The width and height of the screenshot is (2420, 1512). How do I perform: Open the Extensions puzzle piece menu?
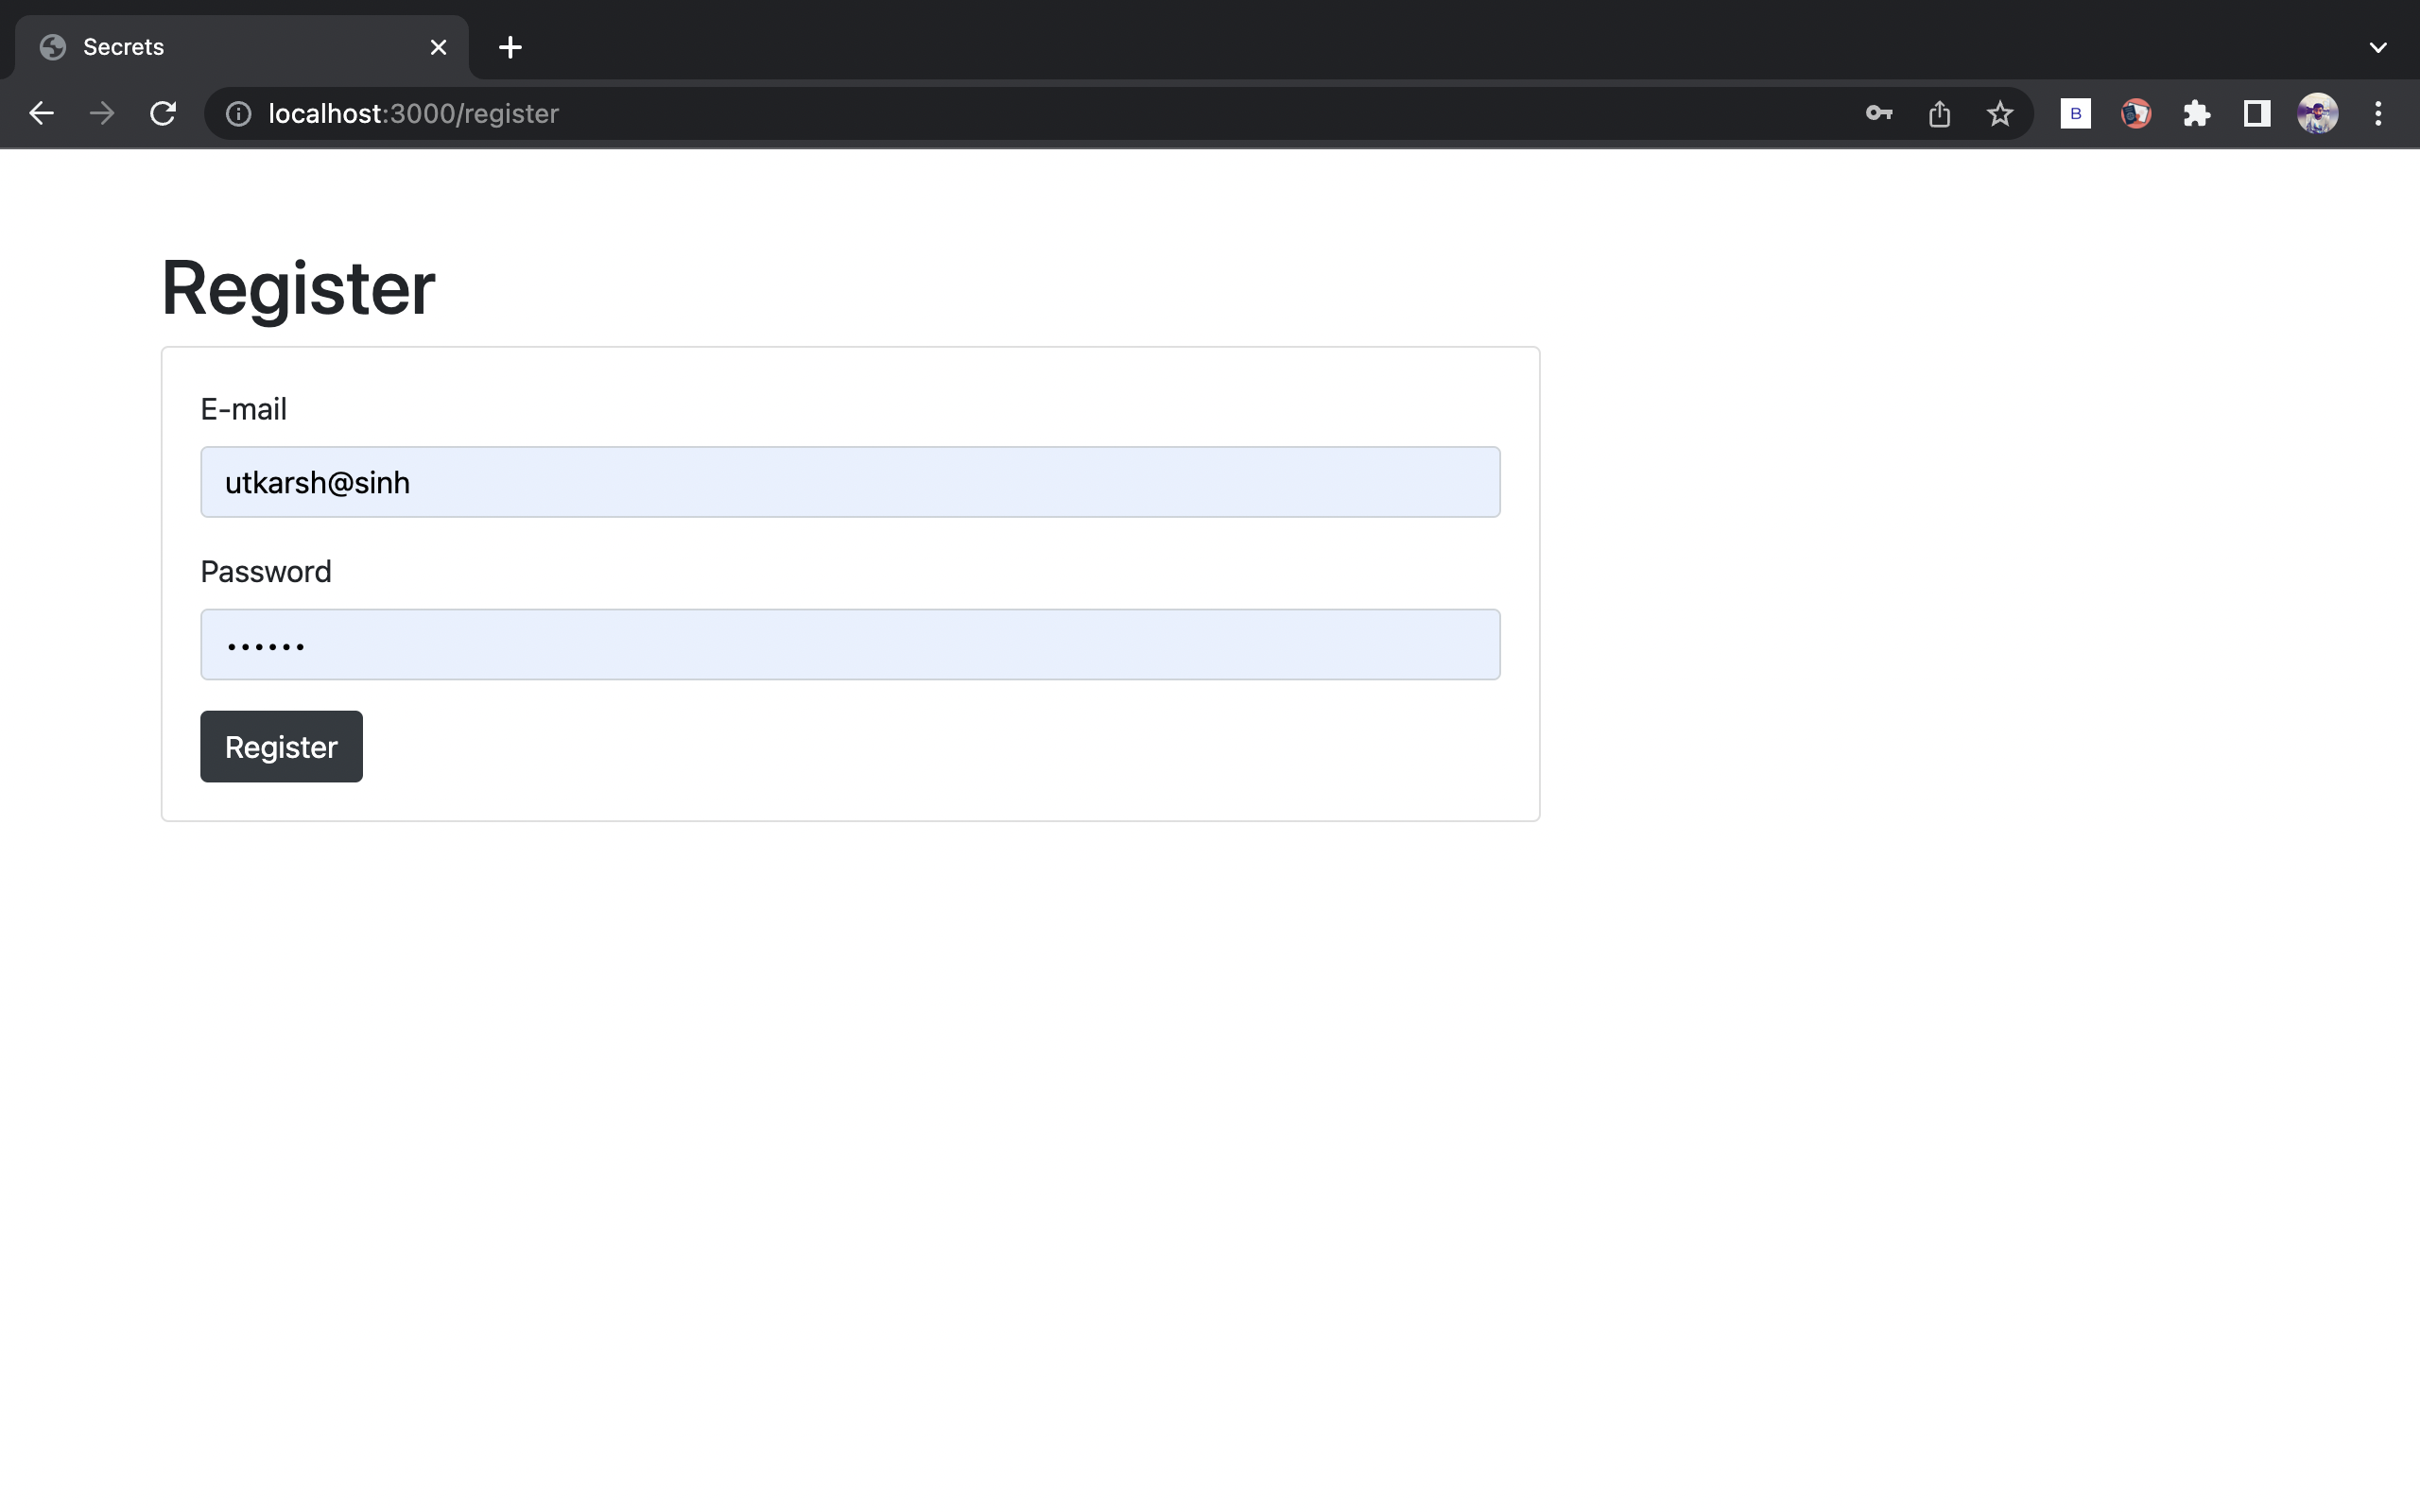(x=2197, y=114)
